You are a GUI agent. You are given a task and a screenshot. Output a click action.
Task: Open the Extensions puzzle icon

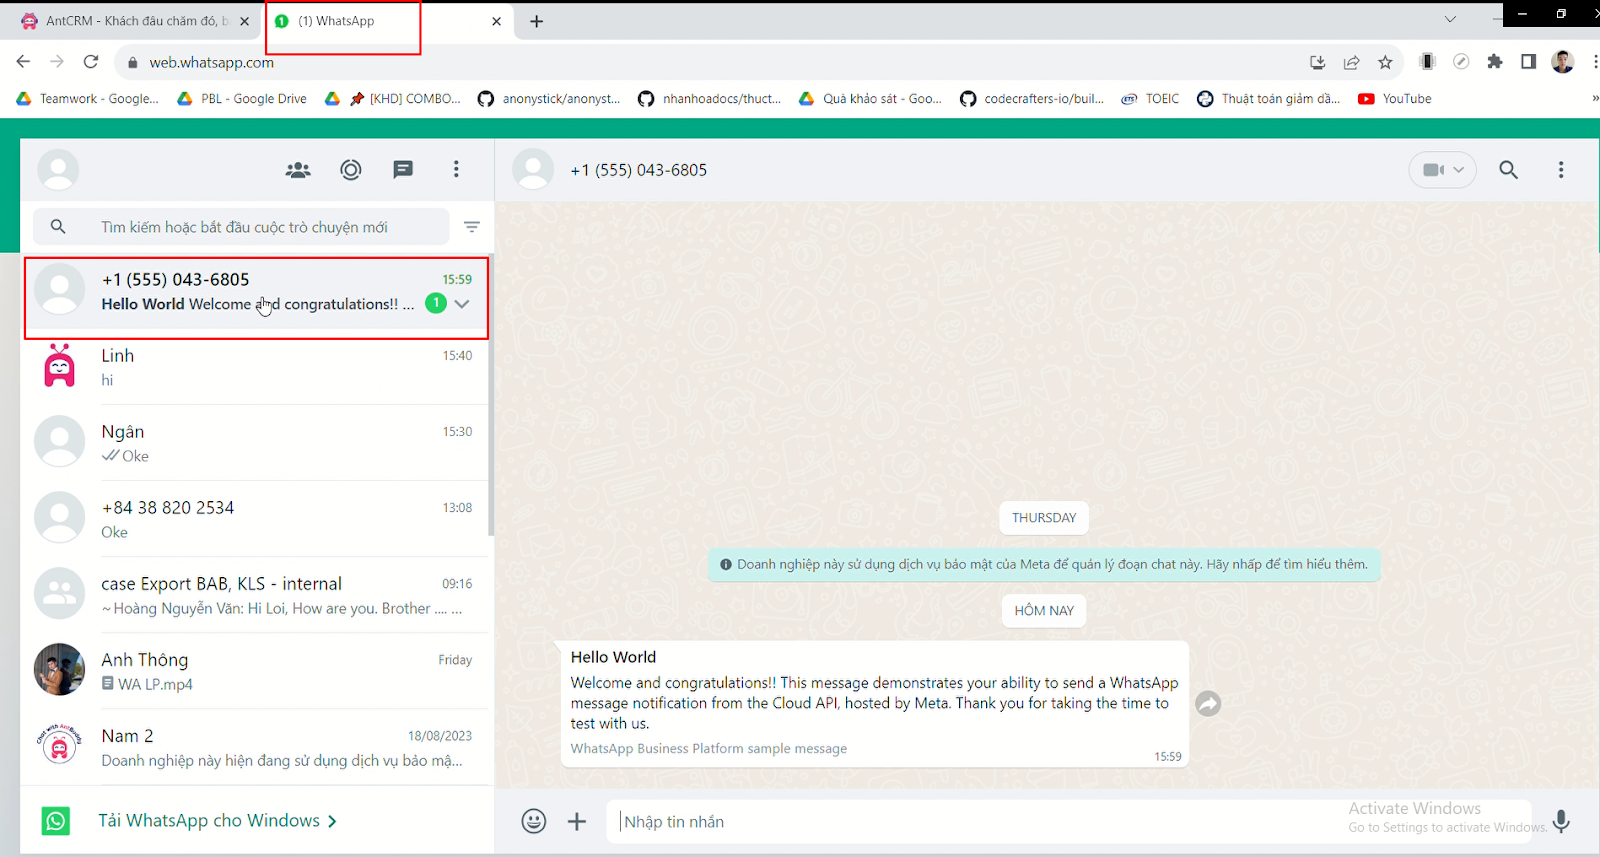pos(1495,62)
